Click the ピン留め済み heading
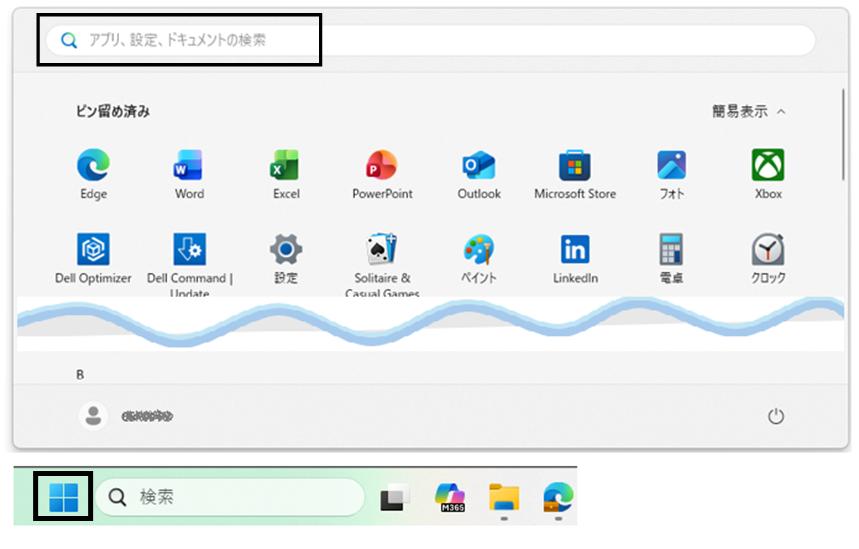Image resolution: width=859 pixels, height=549 pixels. [112, 111]
